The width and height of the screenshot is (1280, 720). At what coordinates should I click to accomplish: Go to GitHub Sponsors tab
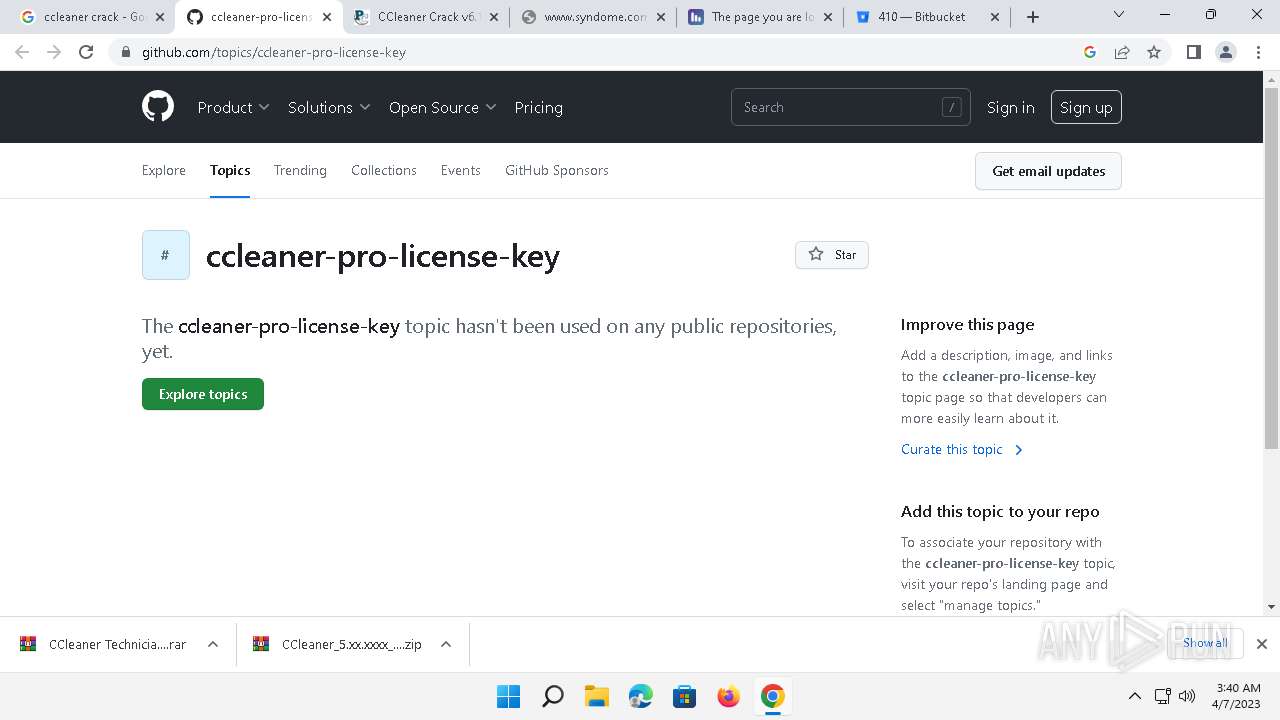pyautogui.click(x=557, y=170)
